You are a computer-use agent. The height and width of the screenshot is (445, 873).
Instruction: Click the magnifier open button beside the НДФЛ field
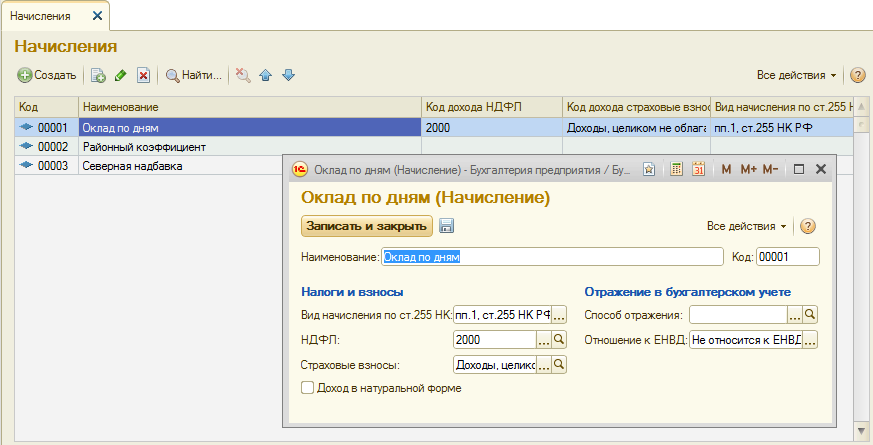(x=560, y=340)
